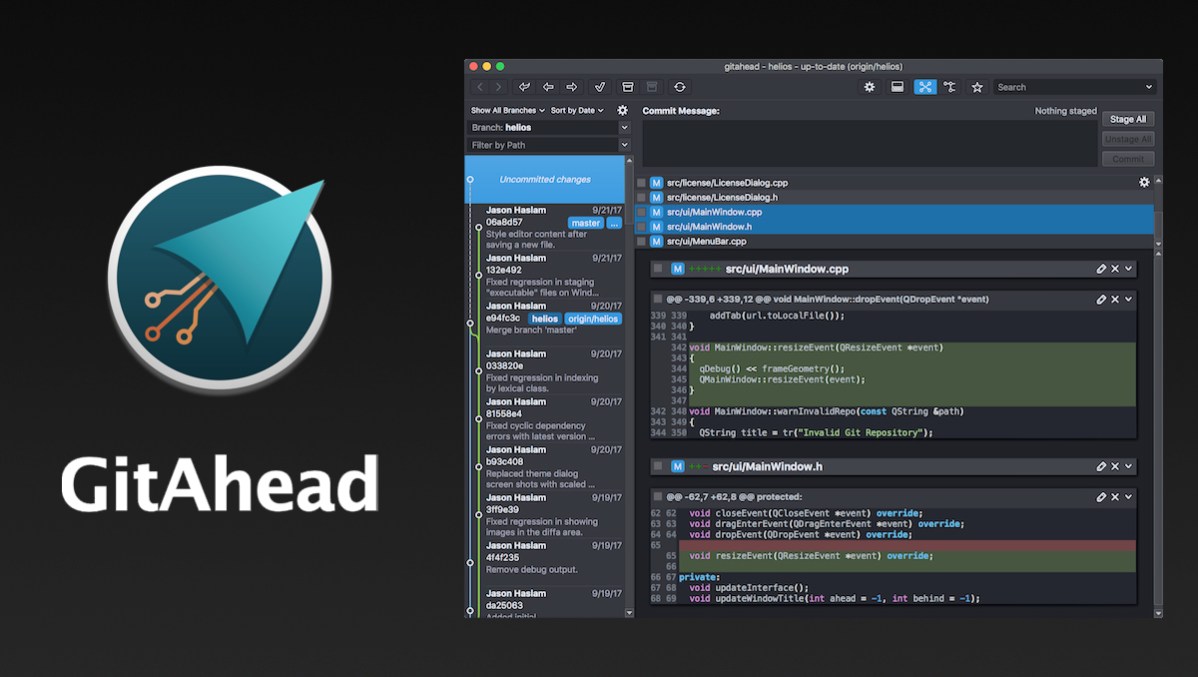Collapse the dropEvent hunk chevron
Viewport: 1198px width, 677px height.
(1128, 300)
